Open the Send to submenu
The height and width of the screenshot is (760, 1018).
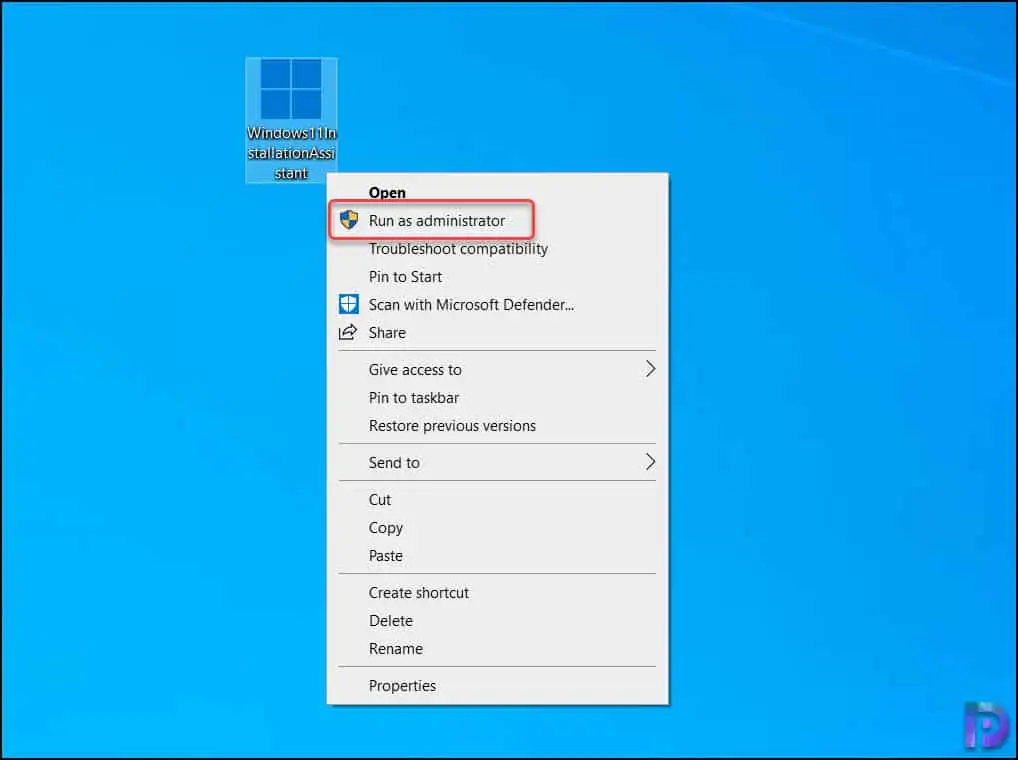pyautogui.click(x=497, y=462)
